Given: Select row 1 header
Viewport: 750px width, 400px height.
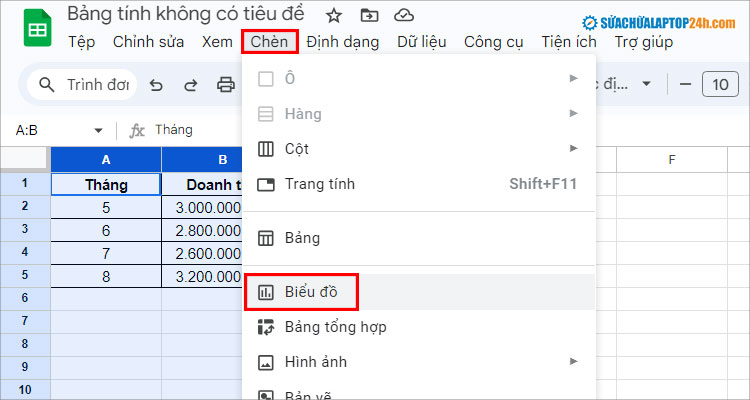Looking at the screenshot, I should pos(25,184).
